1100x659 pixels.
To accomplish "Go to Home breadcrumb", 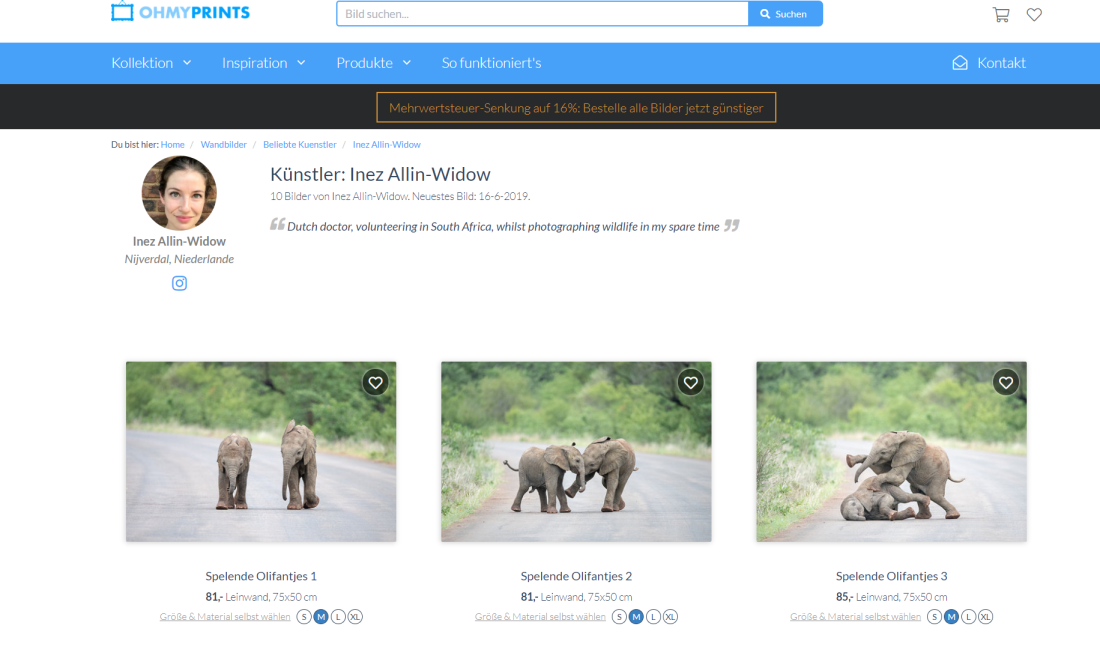I will pos(173,145).
